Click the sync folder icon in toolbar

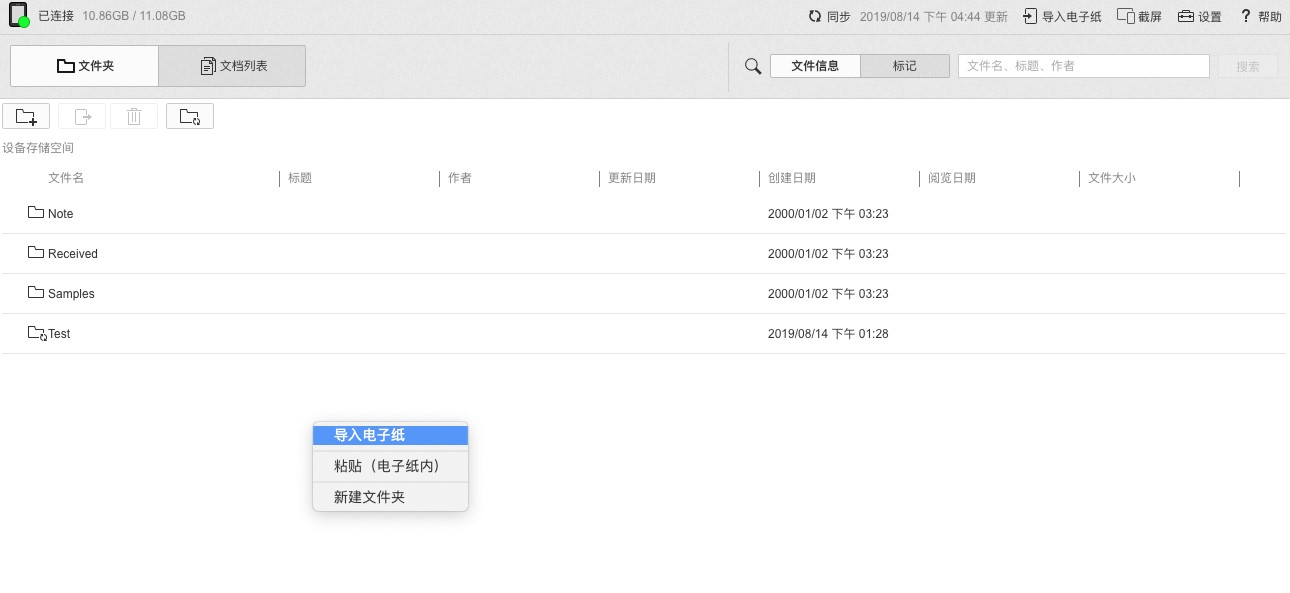[x=190, y=116]
